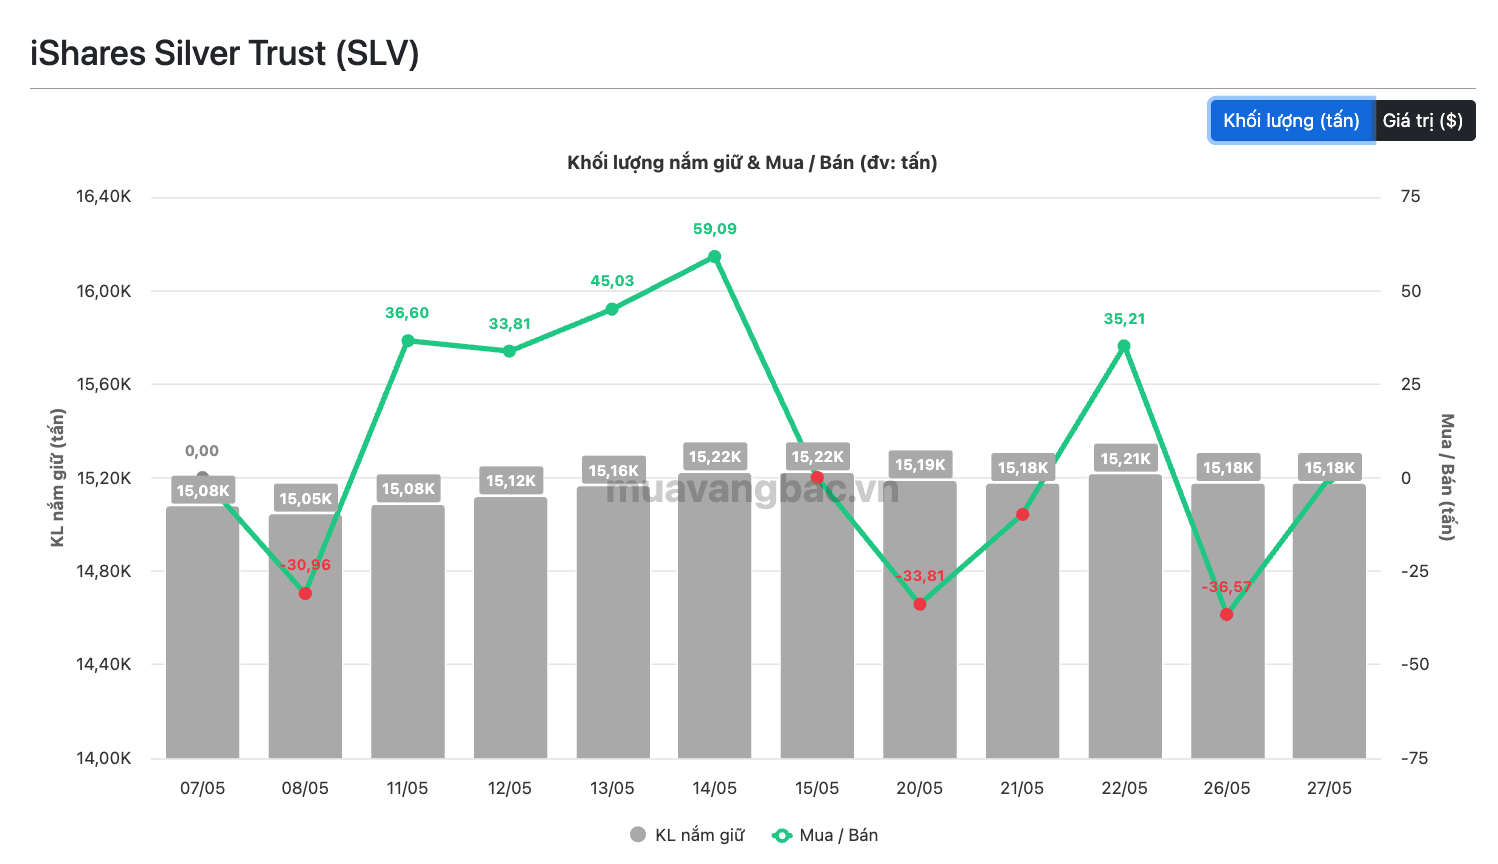Click the red point on 21/05
Screen dimensions: 1498x864
tap(1022, 515)
